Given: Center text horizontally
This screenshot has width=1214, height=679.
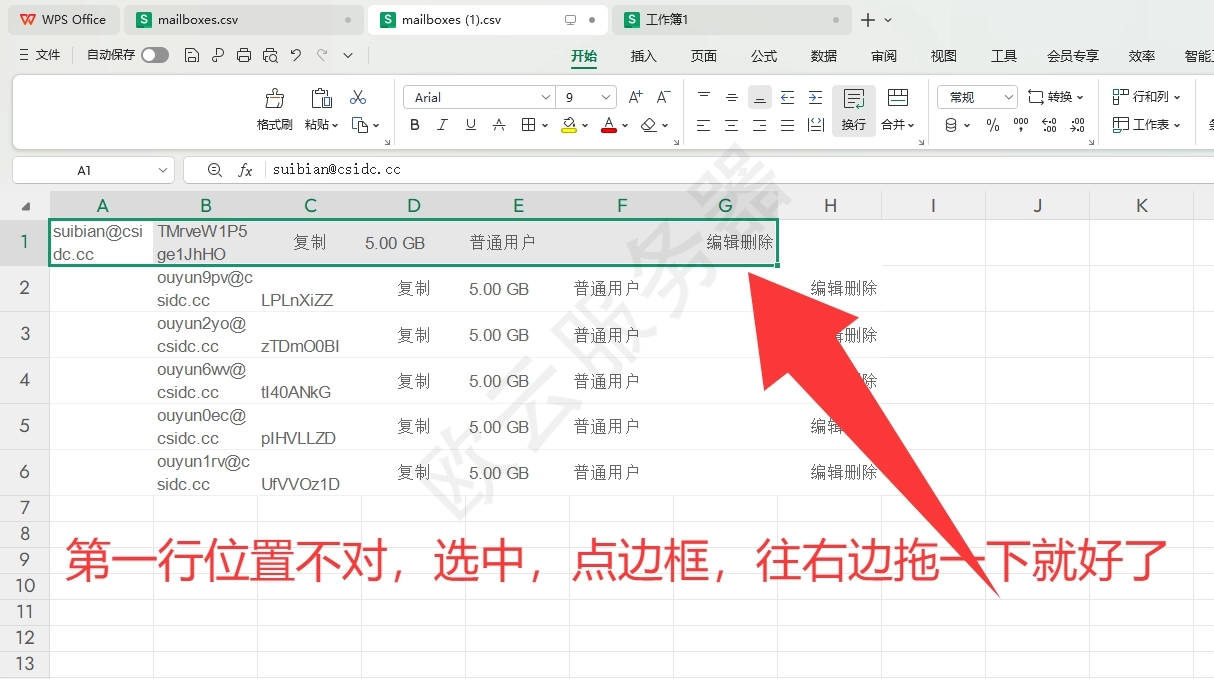Looking at the screenshot, I should click(732, 125).
